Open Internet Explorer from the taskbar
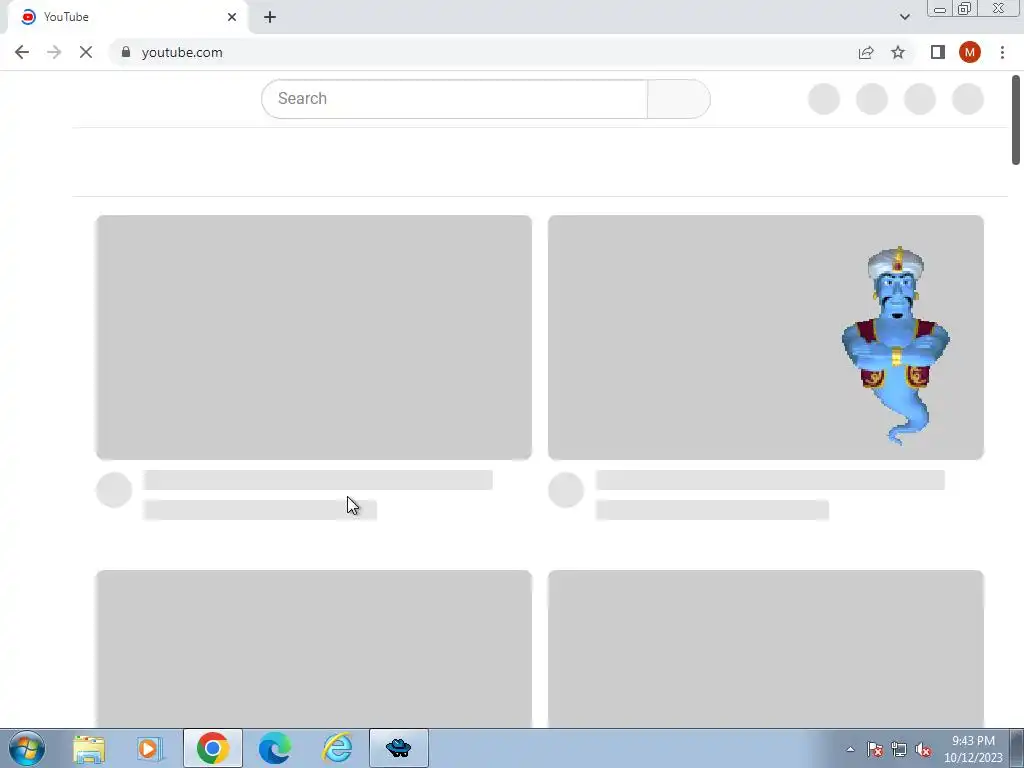 (x=338, y=748)
